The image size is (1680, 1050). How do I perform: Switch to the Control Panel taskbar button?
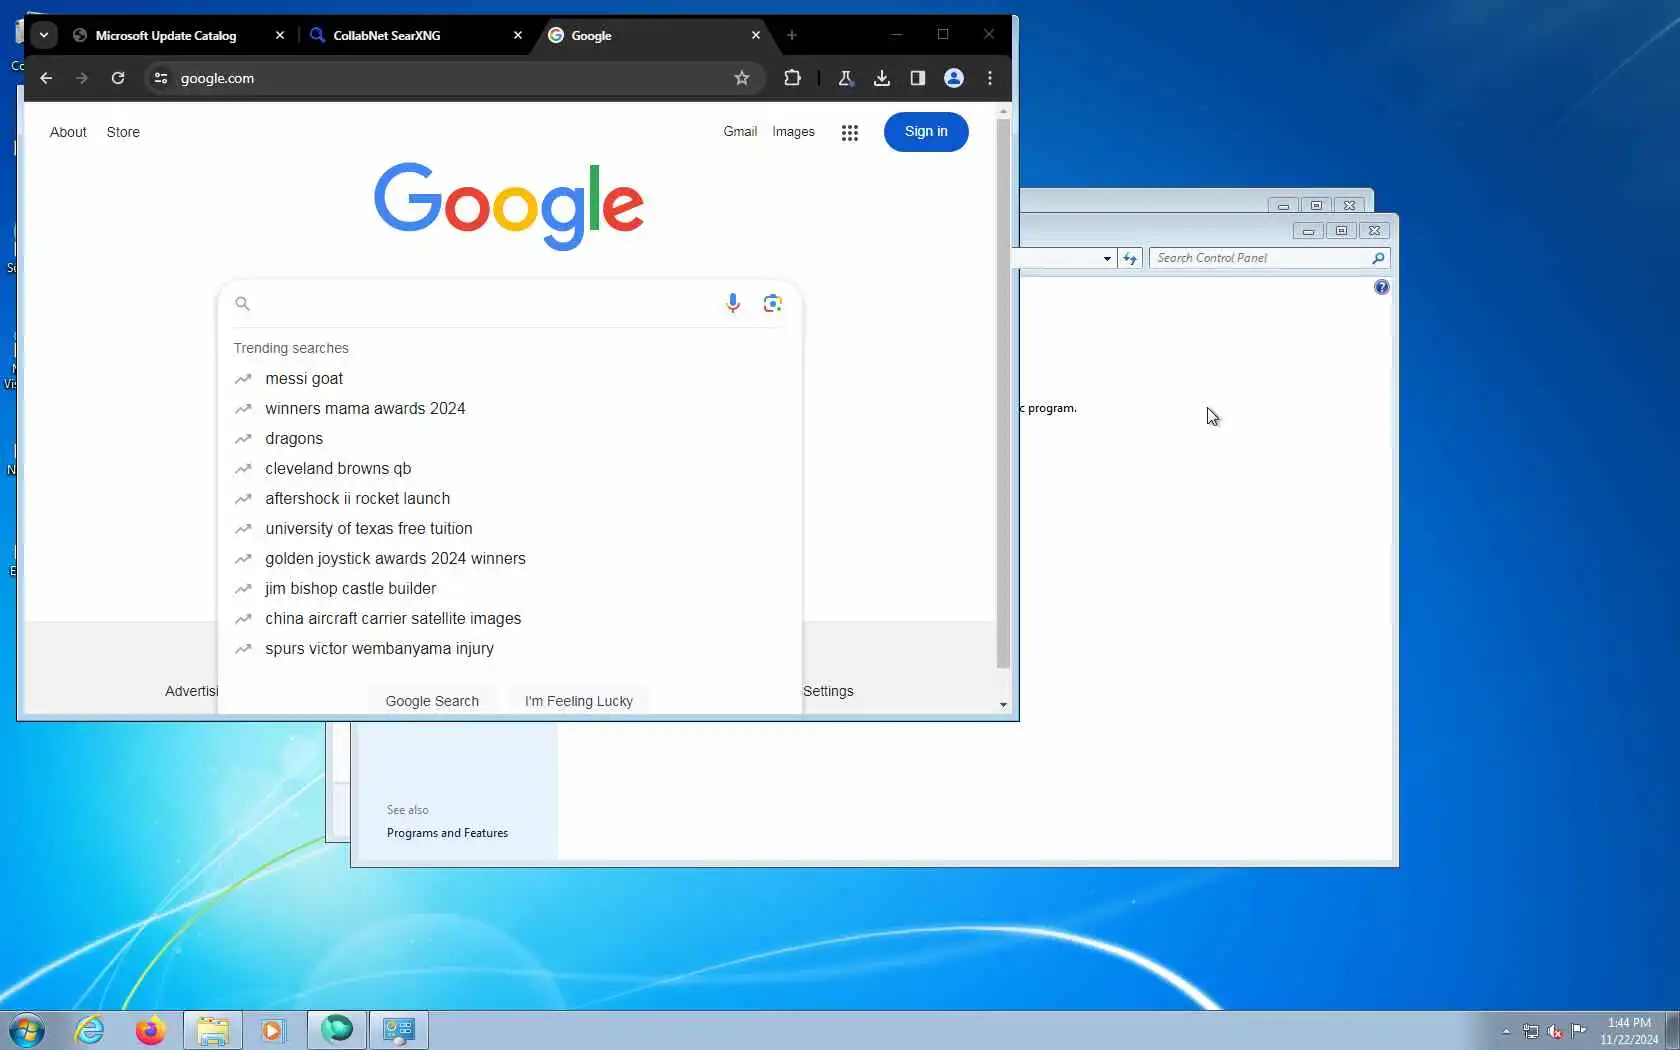399,1030
